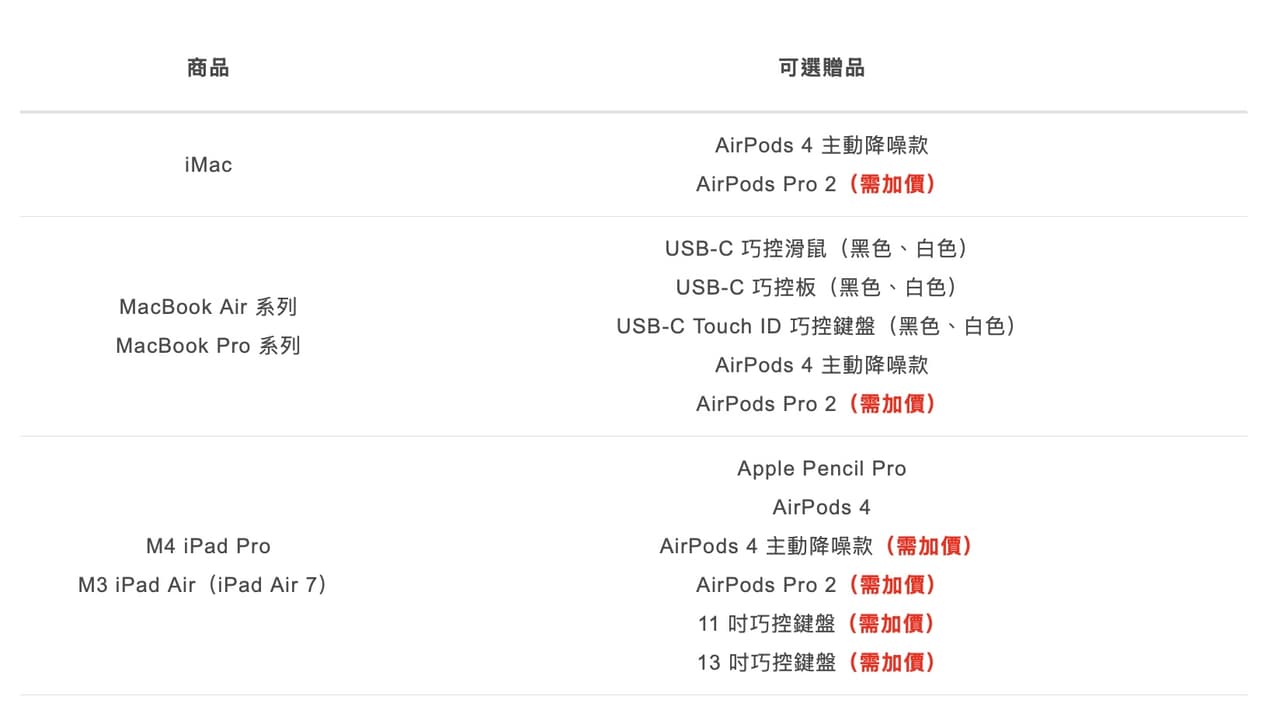Viewport: 1280px width, 718px height.
Task: Select the MacBook Air 系列 text
Action: coord(208,307)
